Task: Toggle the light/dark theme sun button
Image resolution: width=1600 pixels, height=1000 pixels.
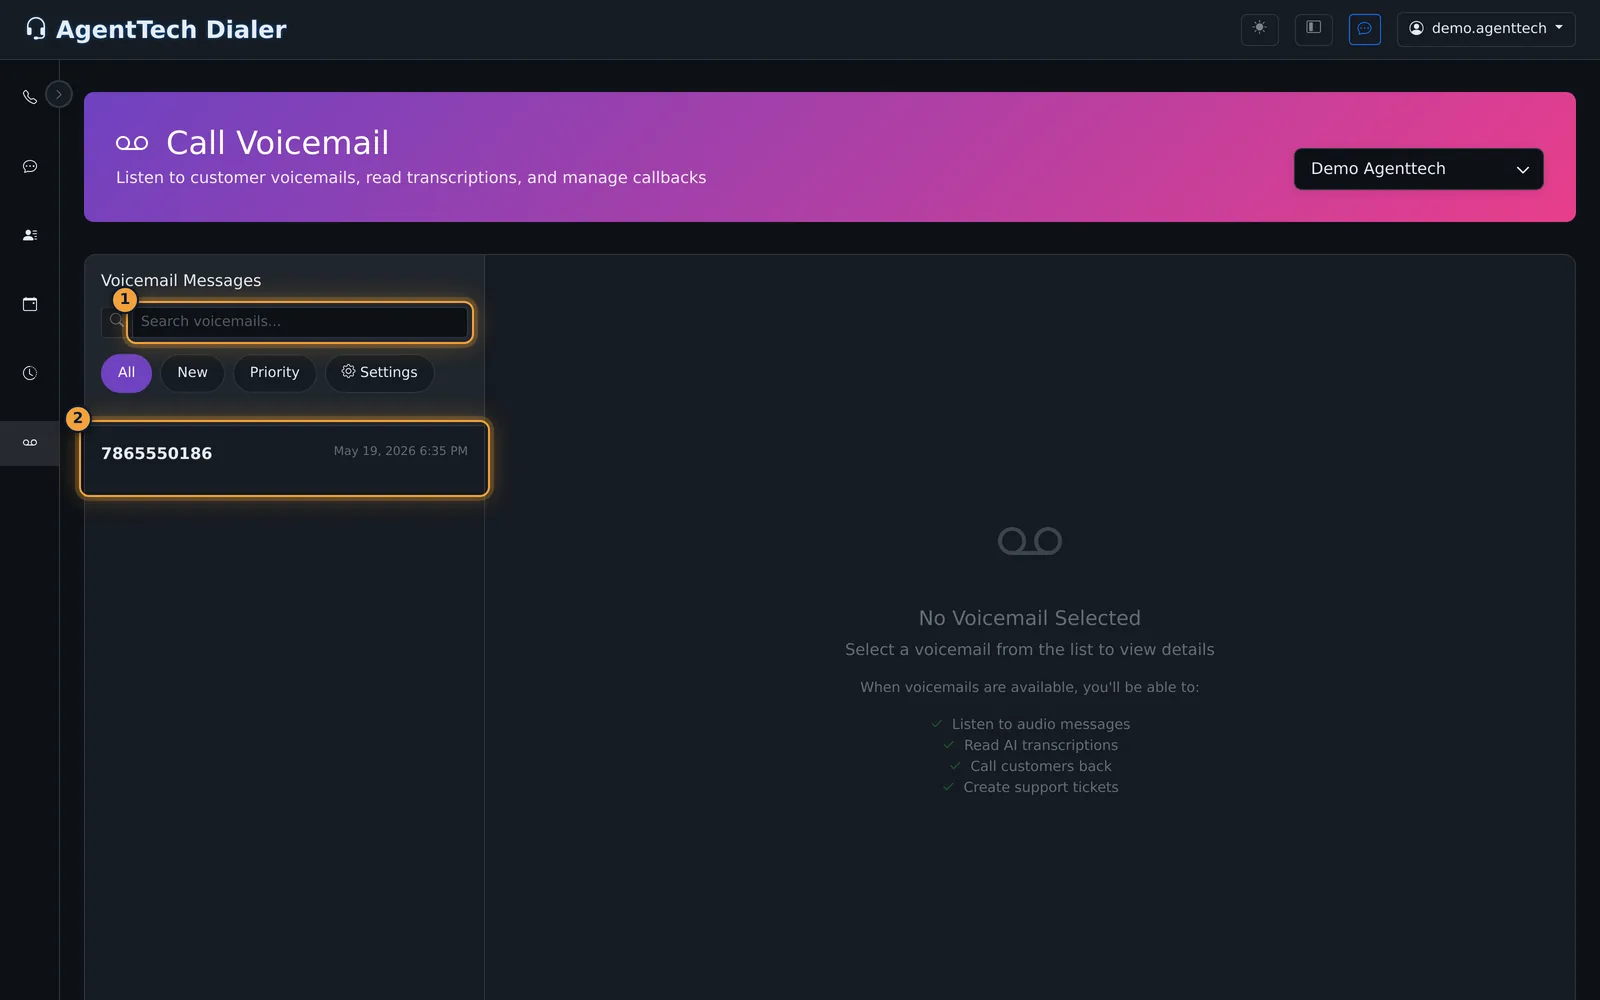Action: (1259, 29)
